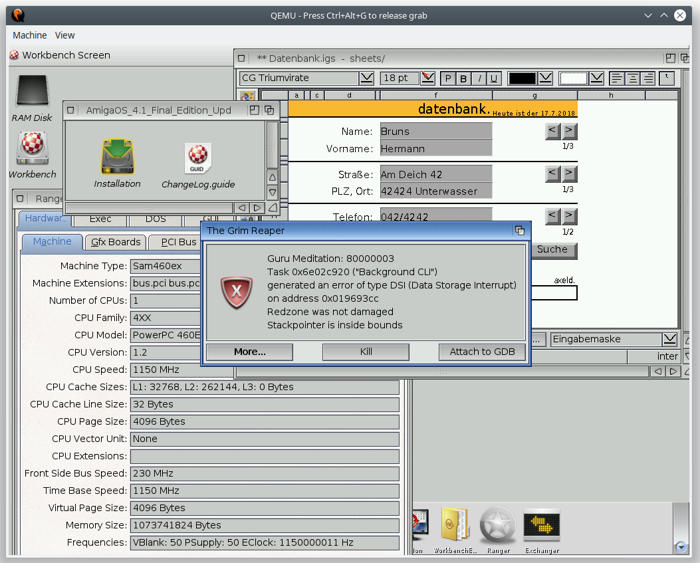
Task: Click the red X shield icon
Action: coord(236,292)
